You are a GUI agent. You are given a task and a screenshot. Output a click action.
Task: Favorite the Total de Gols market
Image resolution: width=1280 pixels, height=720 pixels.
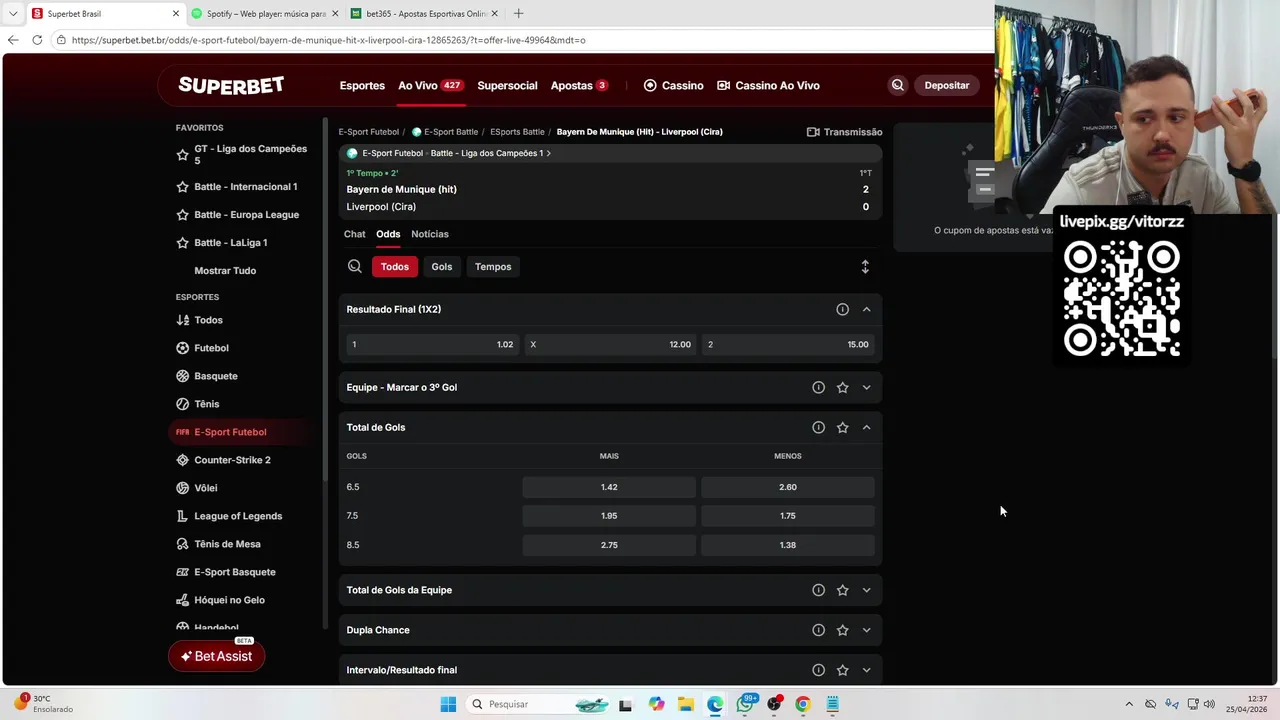(x=842, y=427)
